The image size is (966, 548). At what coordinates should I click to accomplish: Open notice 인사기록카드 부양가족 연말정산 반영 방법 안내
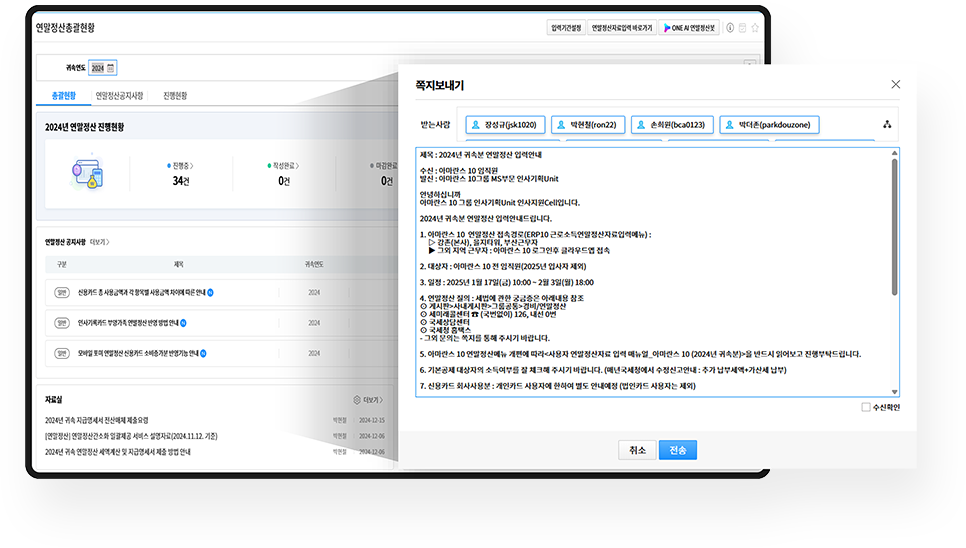tap(128, 323)
